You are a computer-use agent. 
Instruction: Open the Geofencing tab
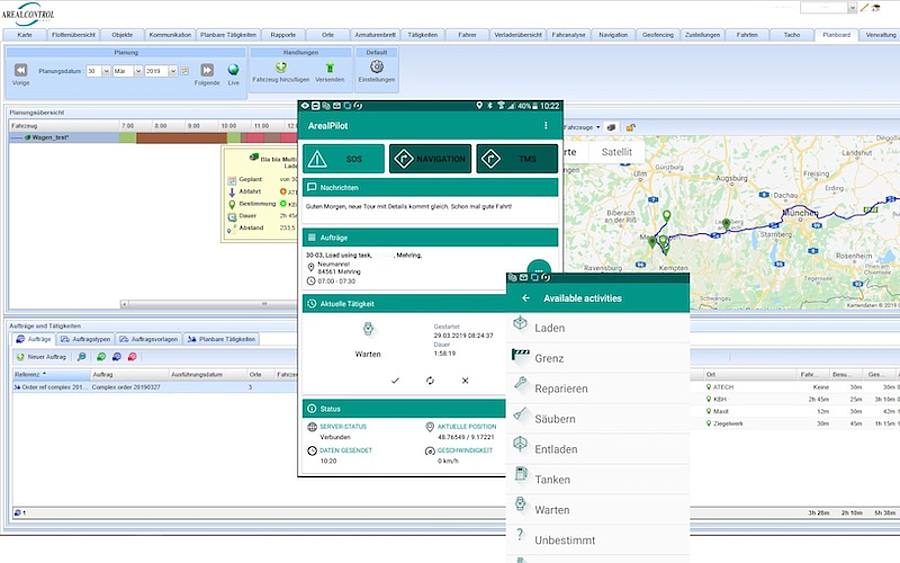click(x=658, y=35)
